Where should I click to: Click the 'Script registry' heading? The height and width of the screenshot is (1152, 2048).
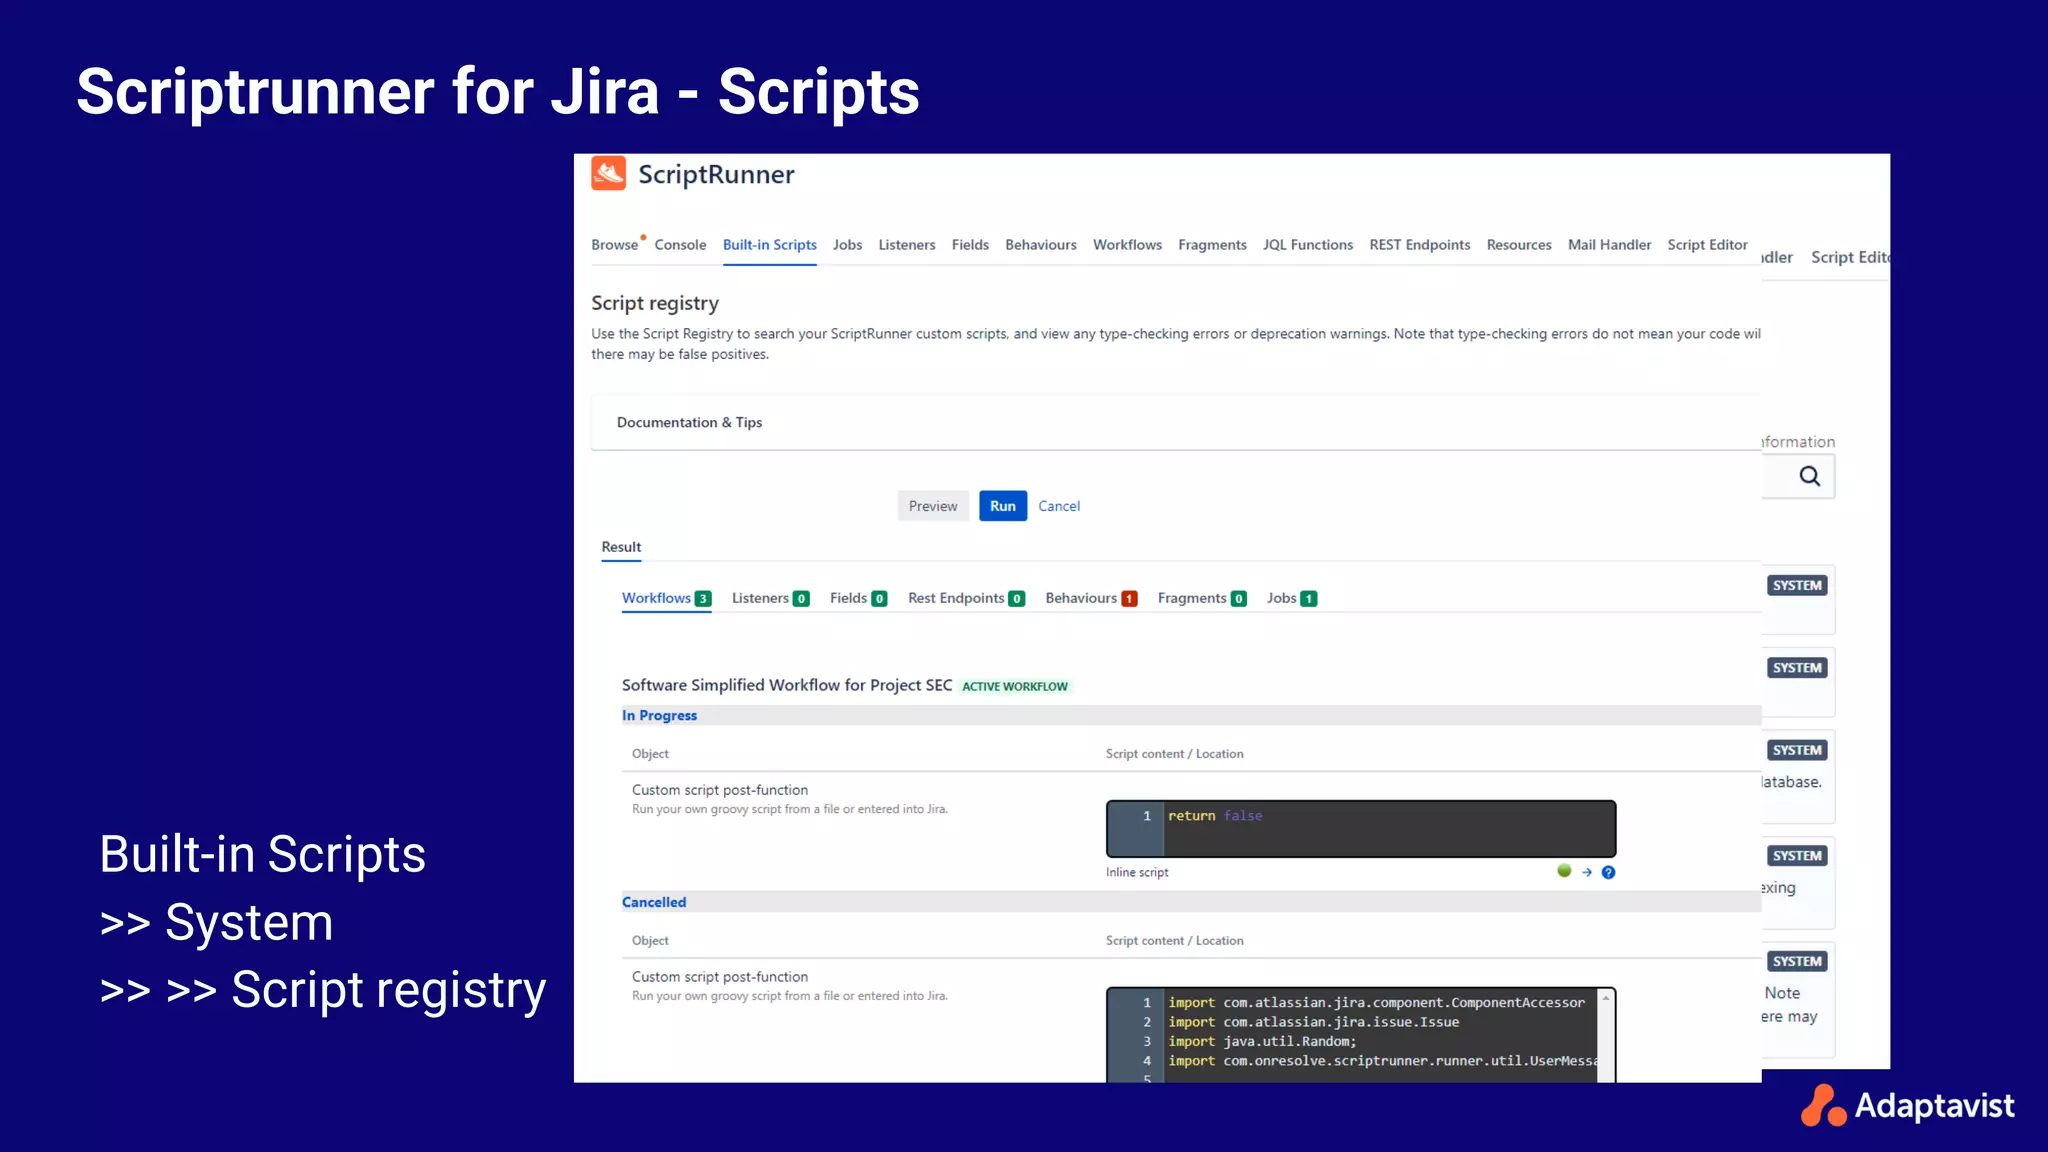point(655,303)
